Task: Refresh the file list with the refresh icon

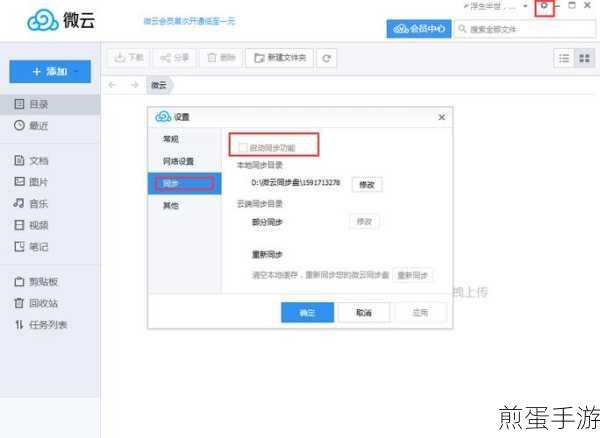Action: tap(326, 58)
